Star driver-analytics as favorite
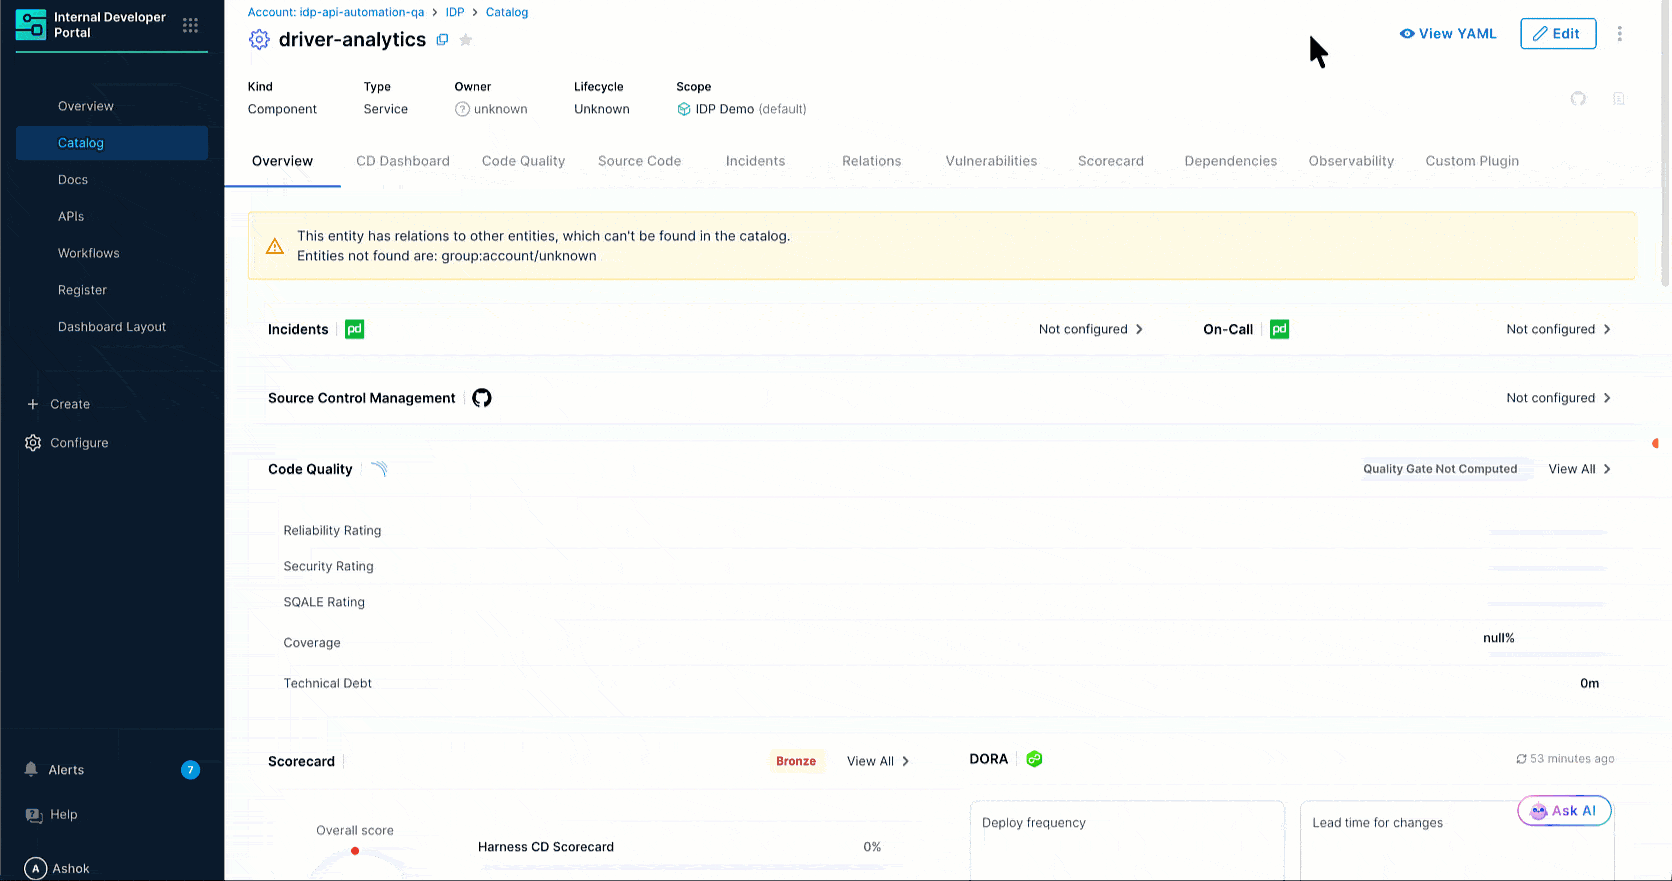This screenshot has height=881, width=1672. pos(466,40)
